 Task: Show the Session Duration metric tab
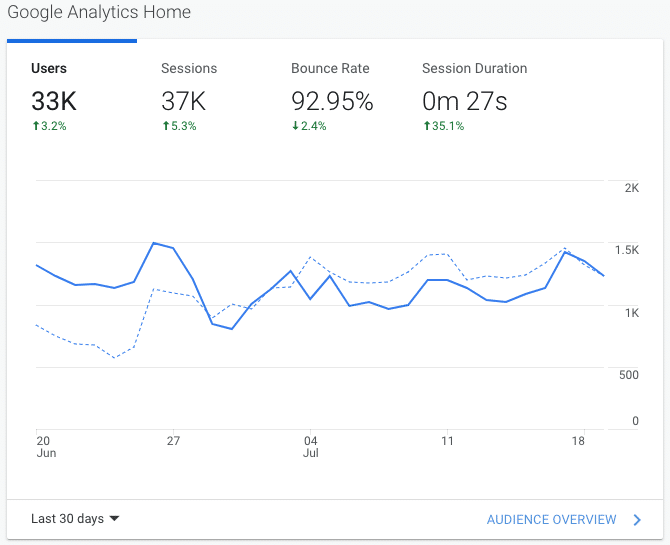474,69
